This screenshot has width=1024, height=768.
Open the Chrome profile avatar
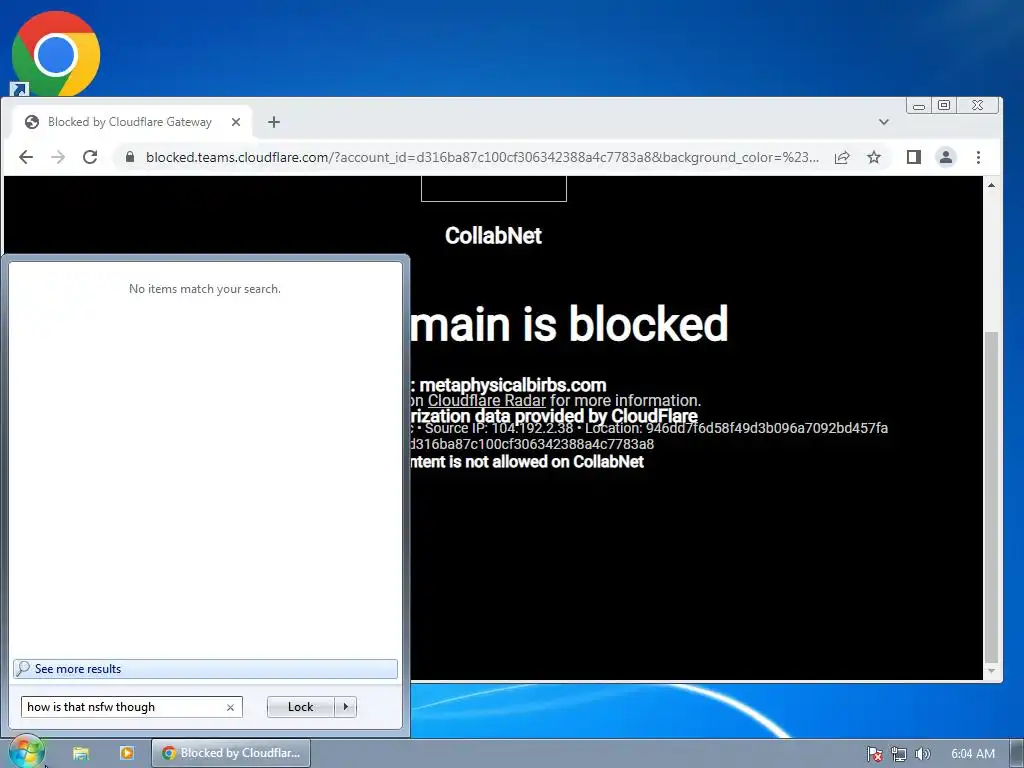click(x=946, y=157)
